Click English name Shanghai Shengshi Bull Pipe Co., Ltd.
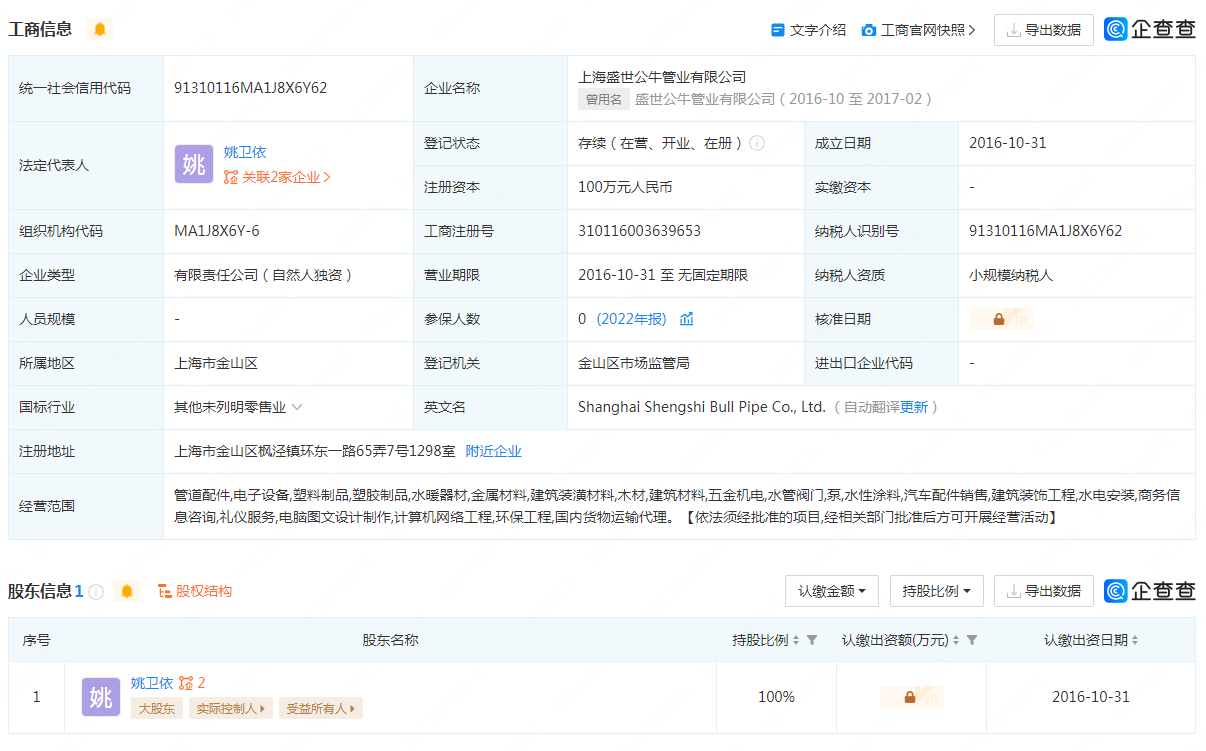1206x751 pixels. click(702, 407)
